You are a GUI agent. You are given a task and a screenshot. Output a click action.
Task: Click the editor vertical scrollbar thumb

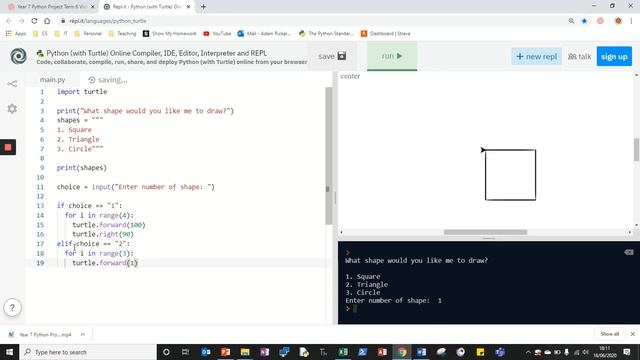tap(329, 156)
